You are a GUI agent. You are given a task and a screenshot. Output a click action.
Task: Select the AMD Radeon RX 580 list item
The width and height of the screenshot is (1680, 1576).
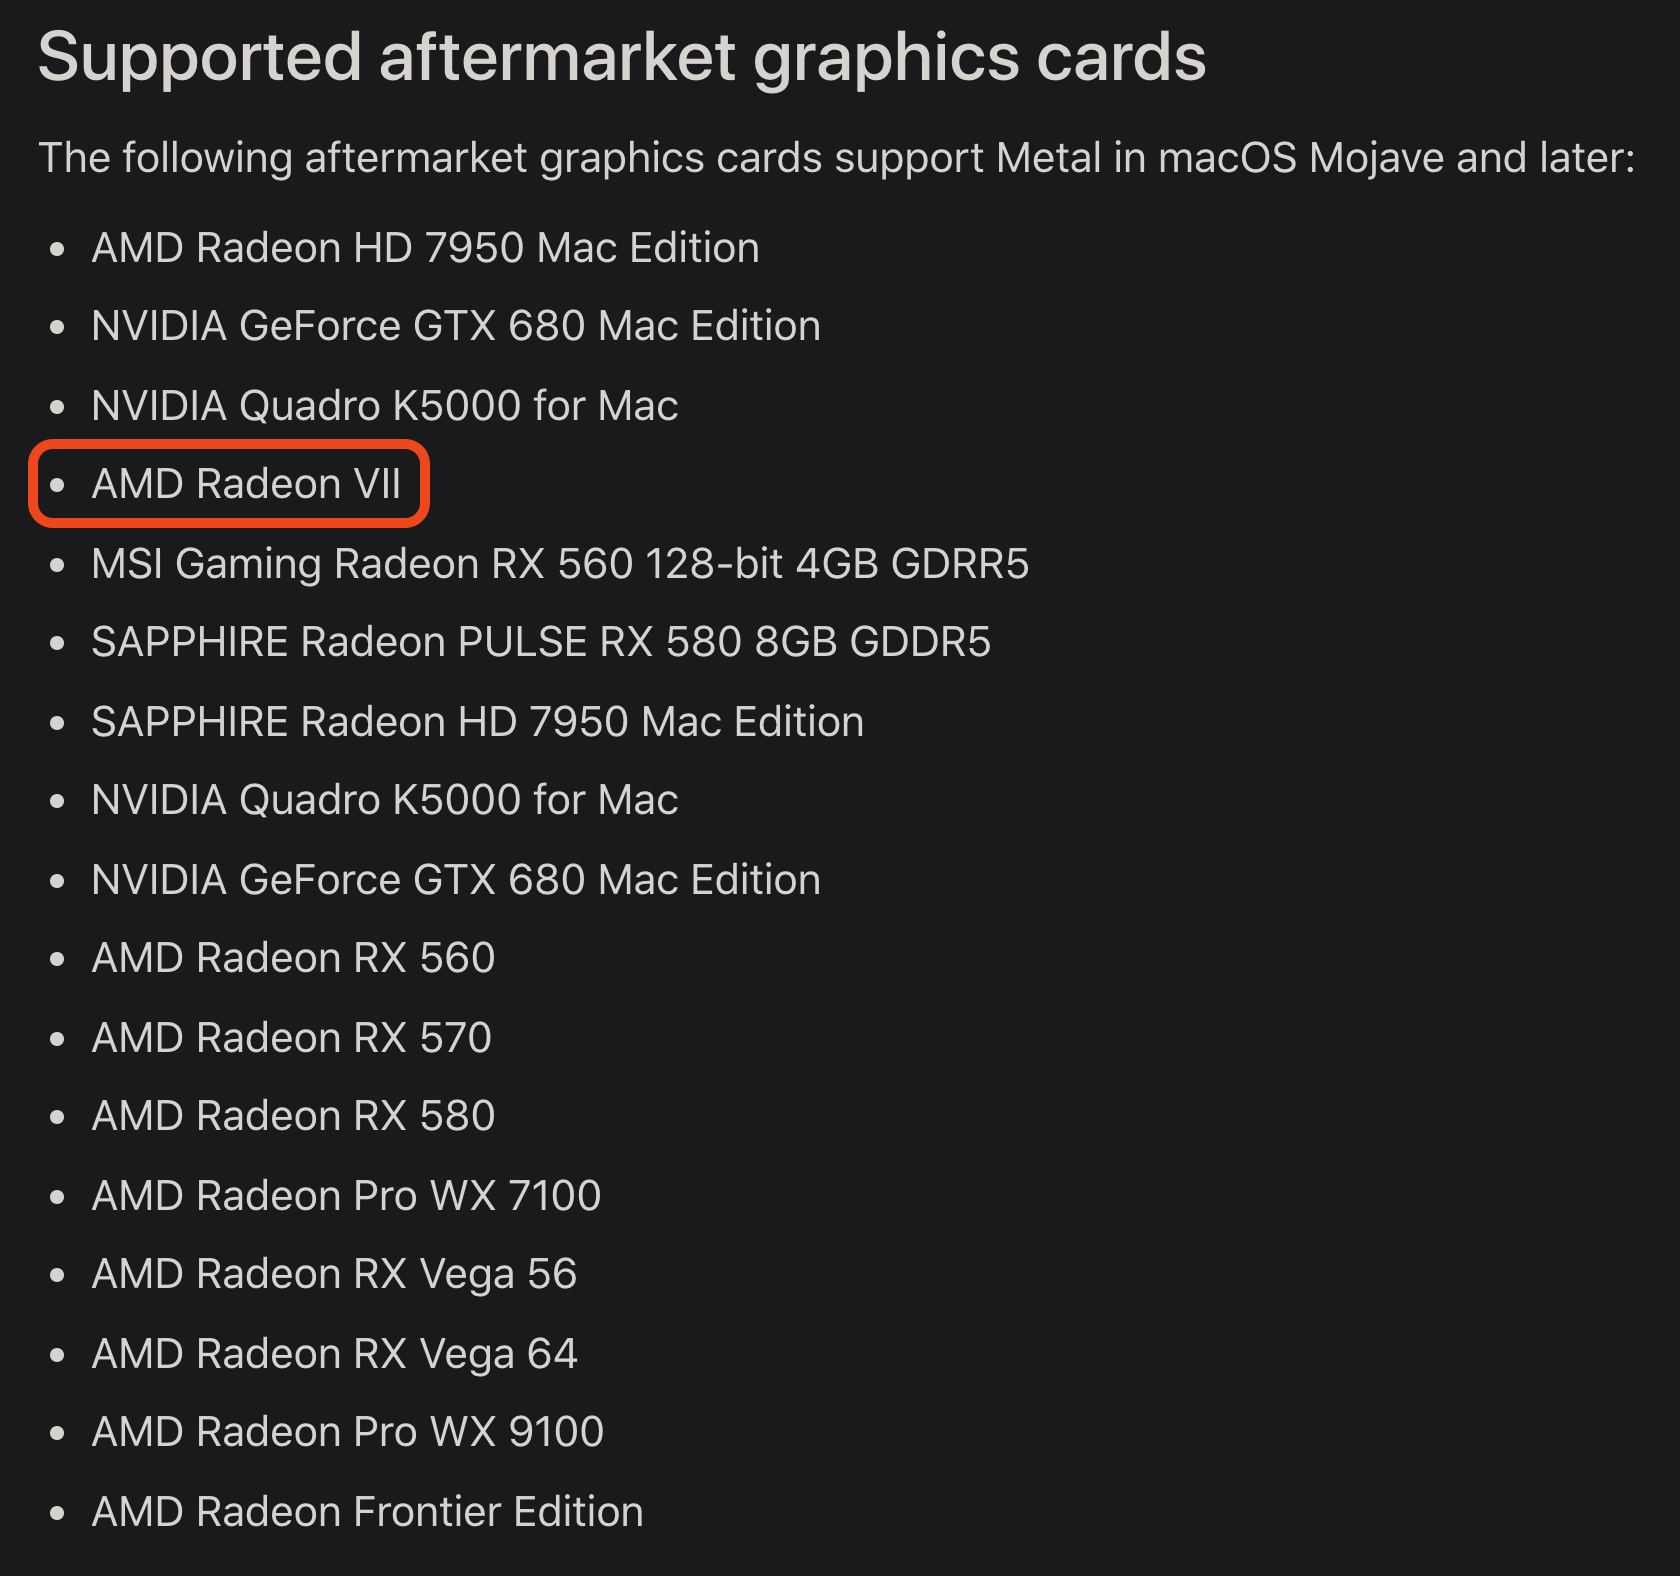(x=294, y=1116)
